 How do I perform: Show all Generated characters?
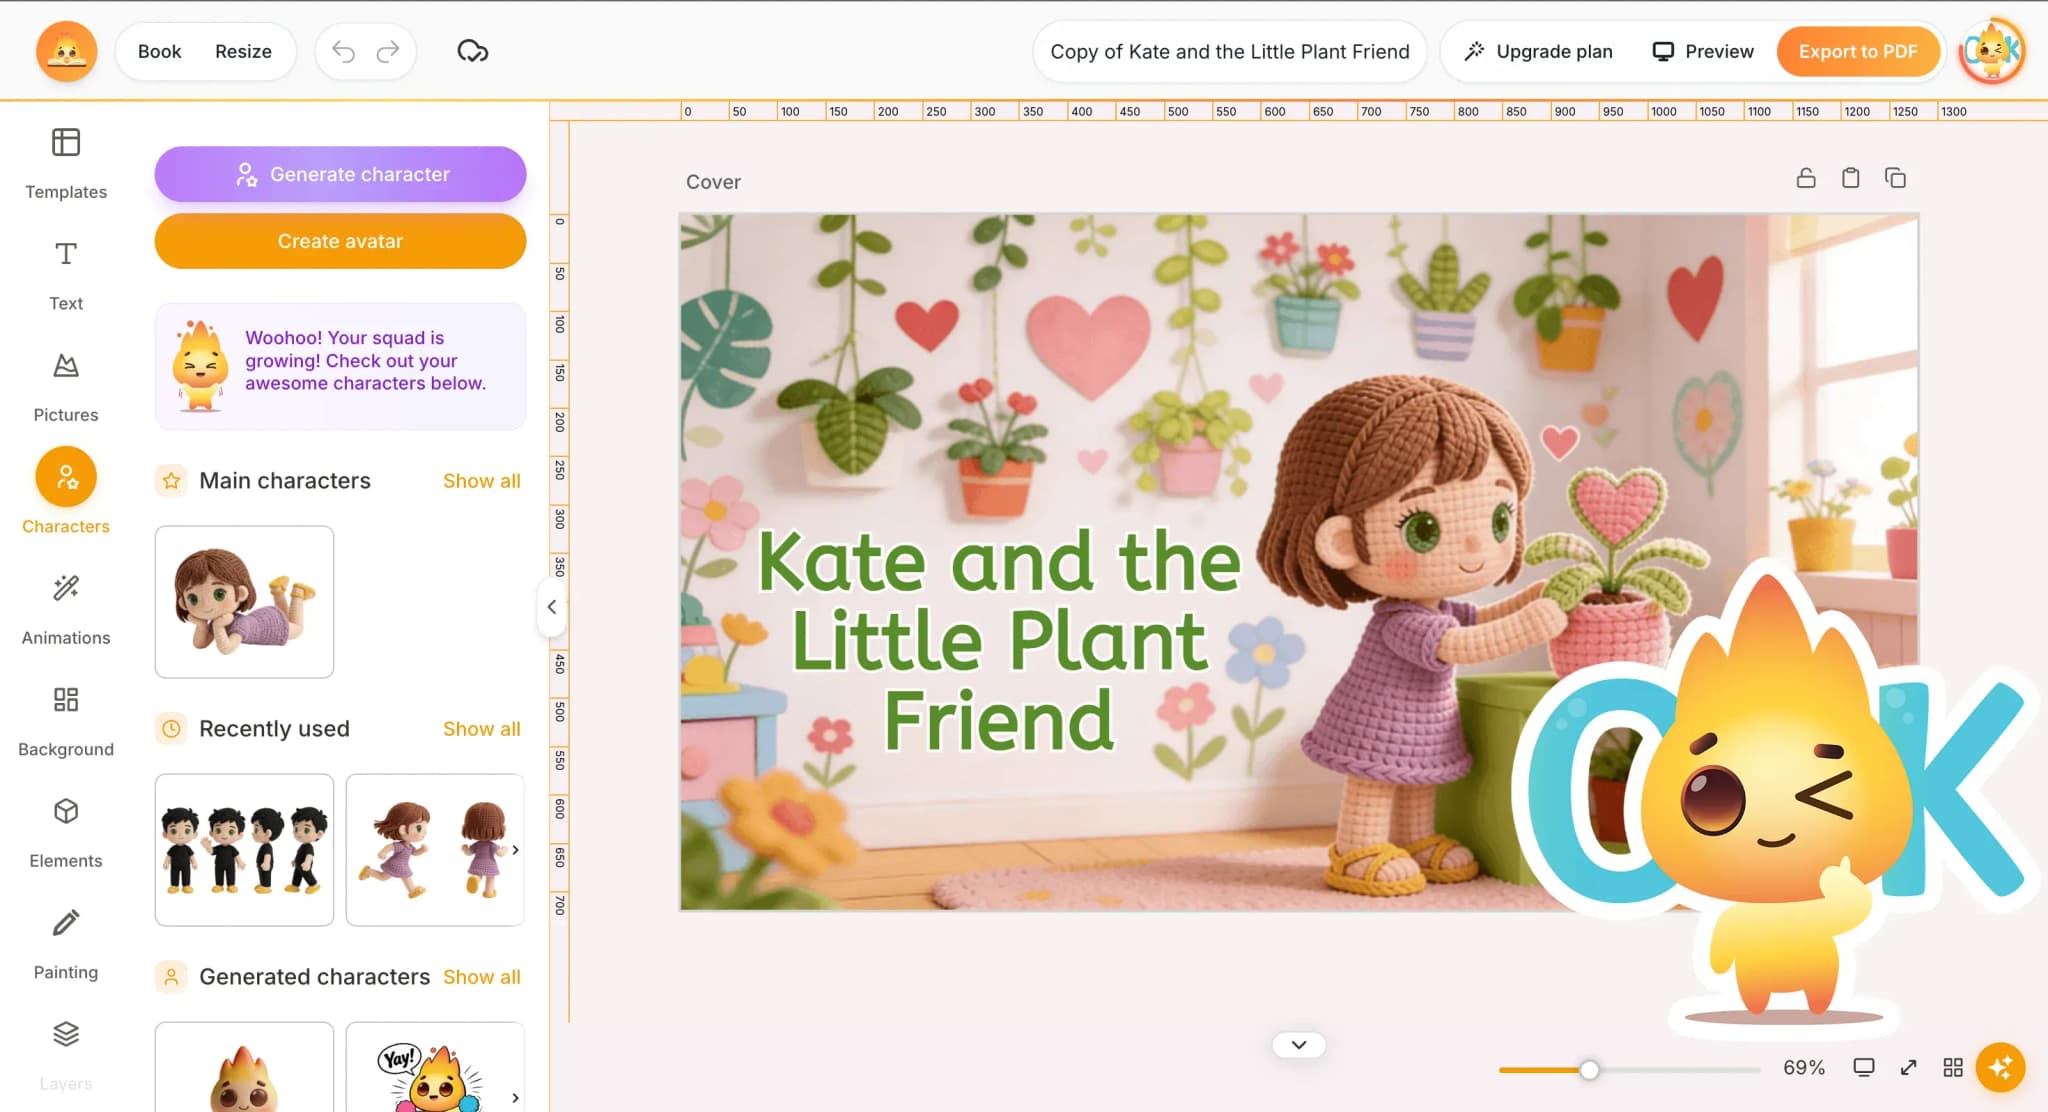(x=482, y=977)
